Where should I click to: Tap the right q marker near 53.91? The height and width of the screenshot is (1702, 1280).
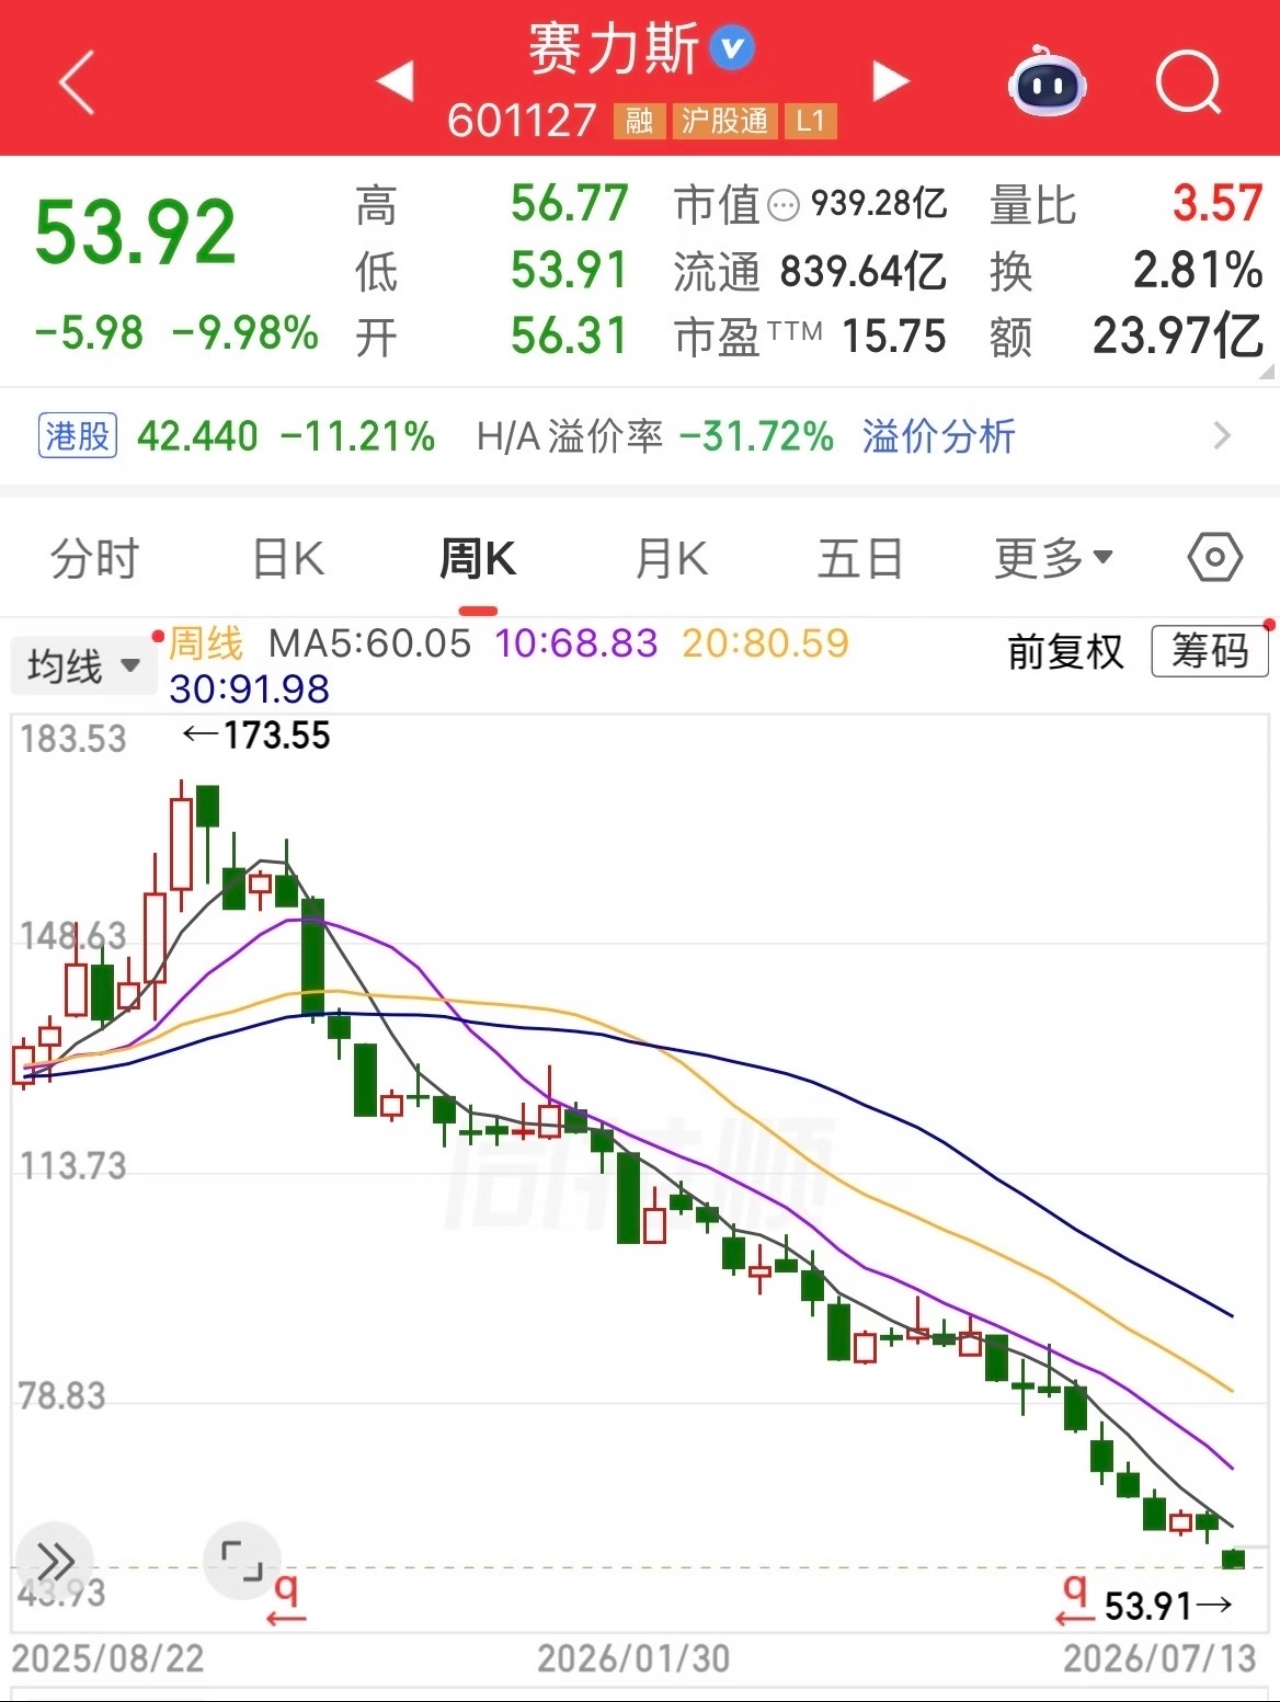tap(1075, 1598)
